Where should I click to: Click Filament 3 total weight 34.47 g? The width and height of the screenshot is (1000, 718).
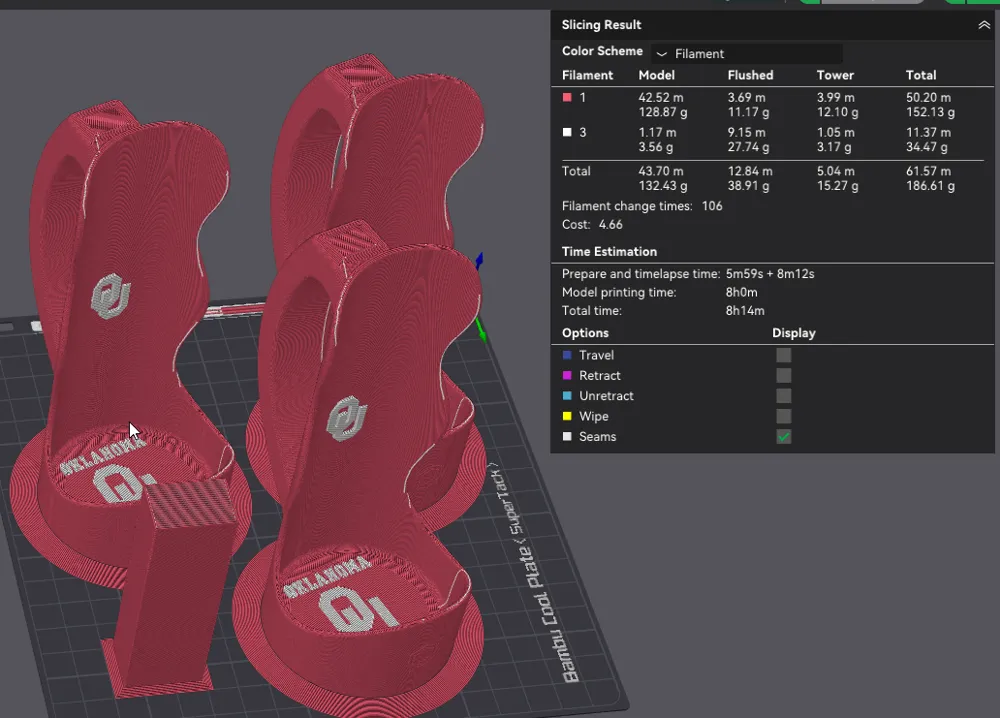(x=927, y=147)
